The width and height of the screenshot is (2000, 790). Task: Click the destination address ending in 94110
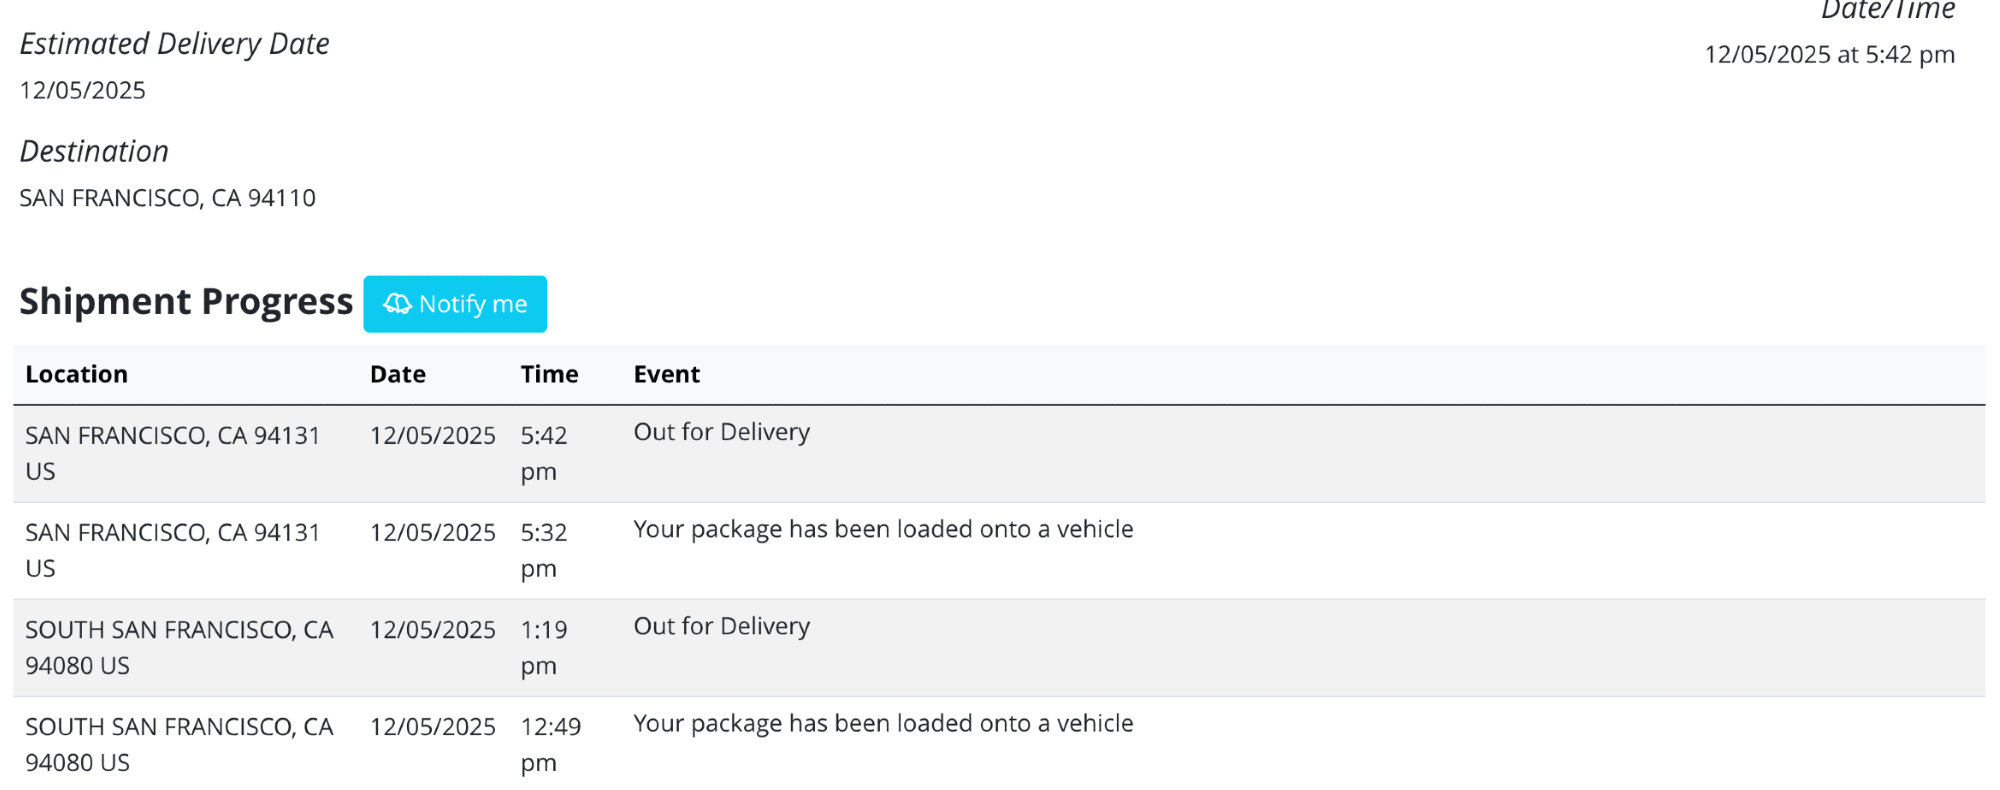click(x=168, y=198)
